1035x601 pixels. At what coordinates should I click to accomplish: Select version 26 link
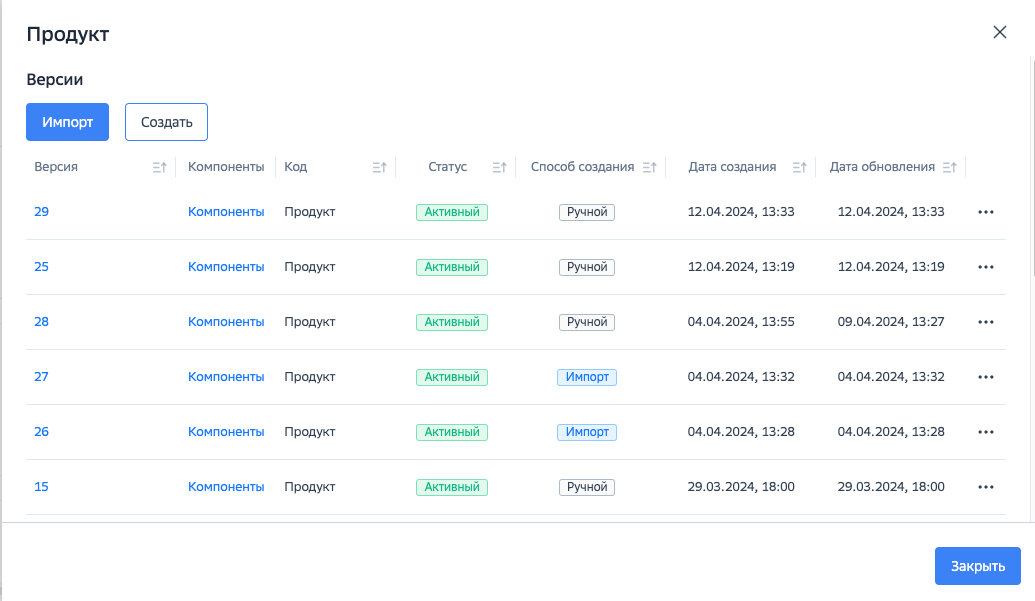coord(41,432)
